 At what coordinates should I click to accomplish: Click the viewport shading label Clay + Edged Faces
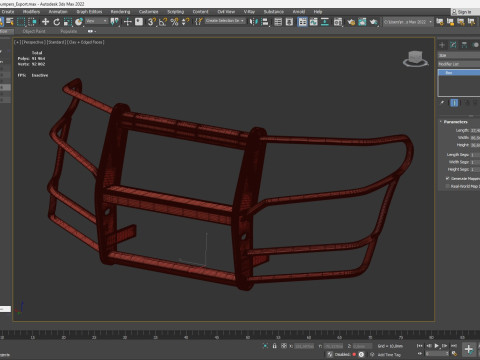pyautogui.click(x=86, y=42)
